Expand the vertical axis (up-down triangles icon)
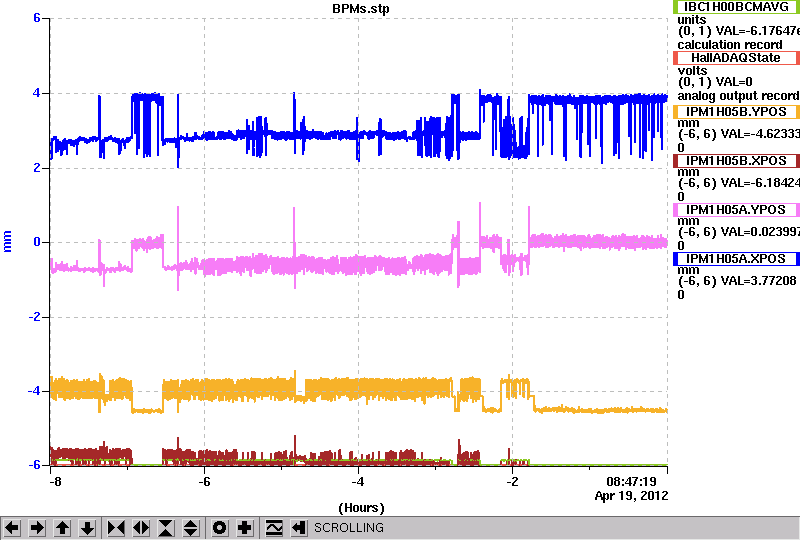The height and width of the screenshot is (540, 800). (191, 528)
